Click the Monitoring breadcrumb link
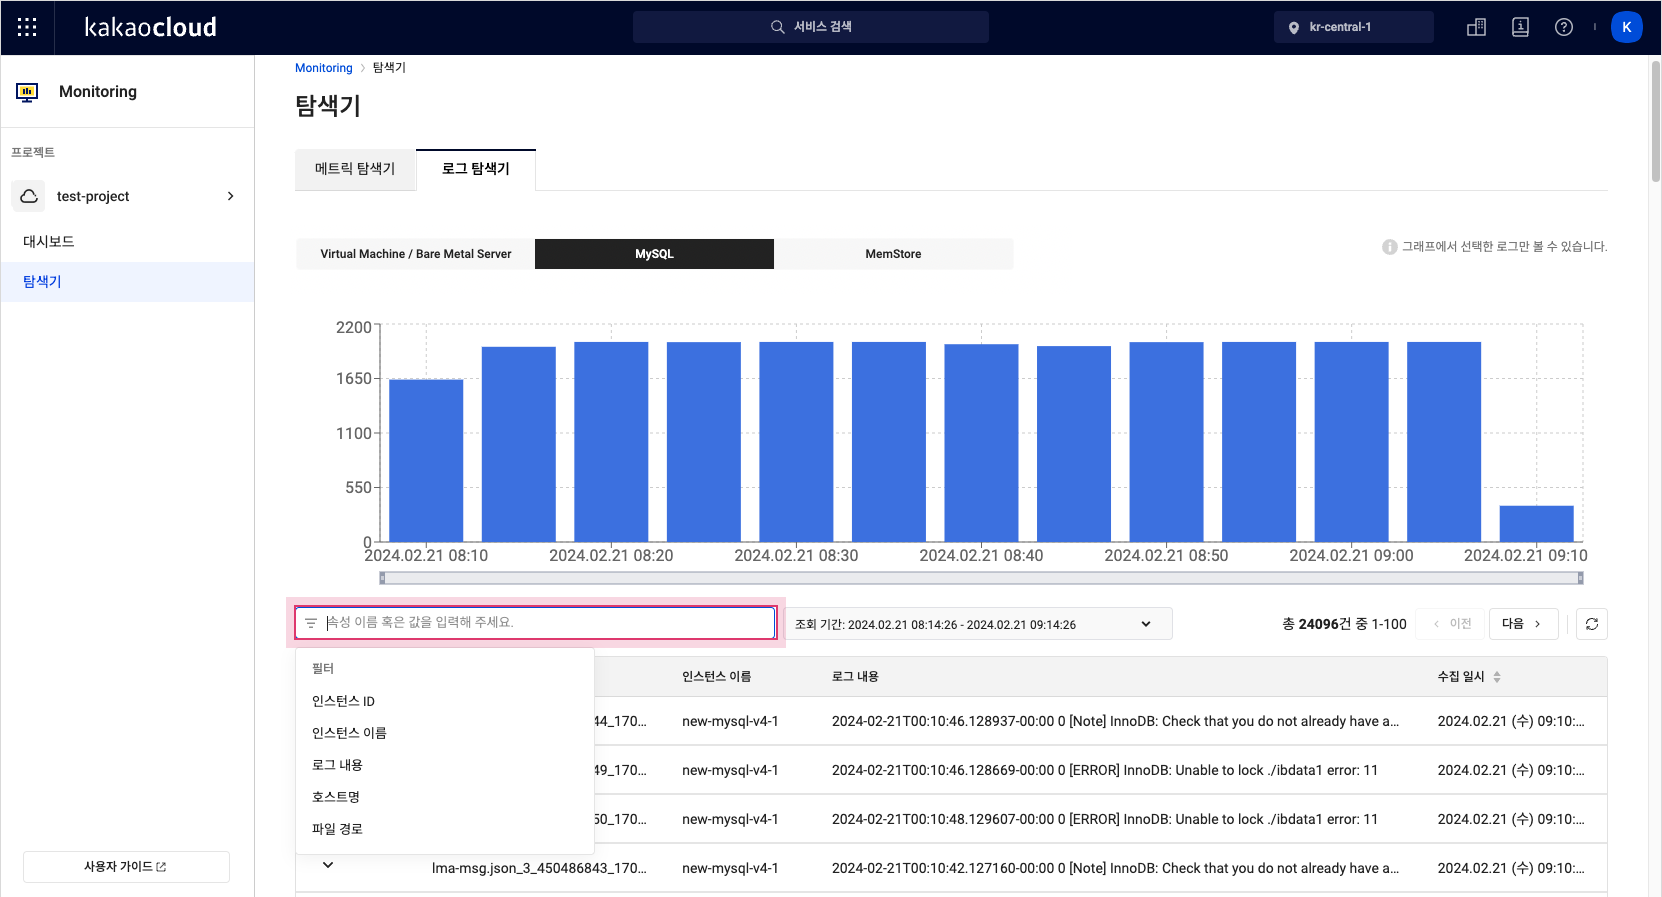The image size is (1662, 897). [x=323, y=68]
